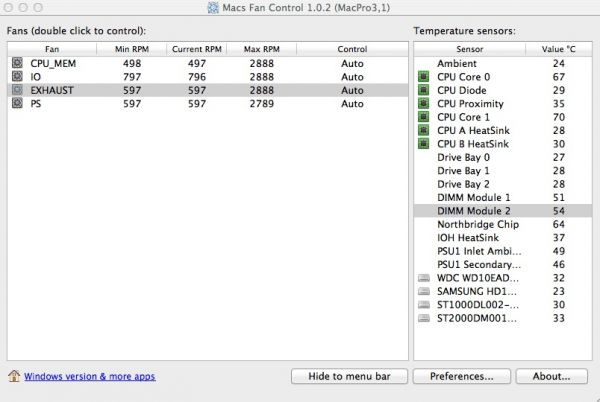Click the Control column header
The height and width of the screenshot is (402, 600).
352,47
